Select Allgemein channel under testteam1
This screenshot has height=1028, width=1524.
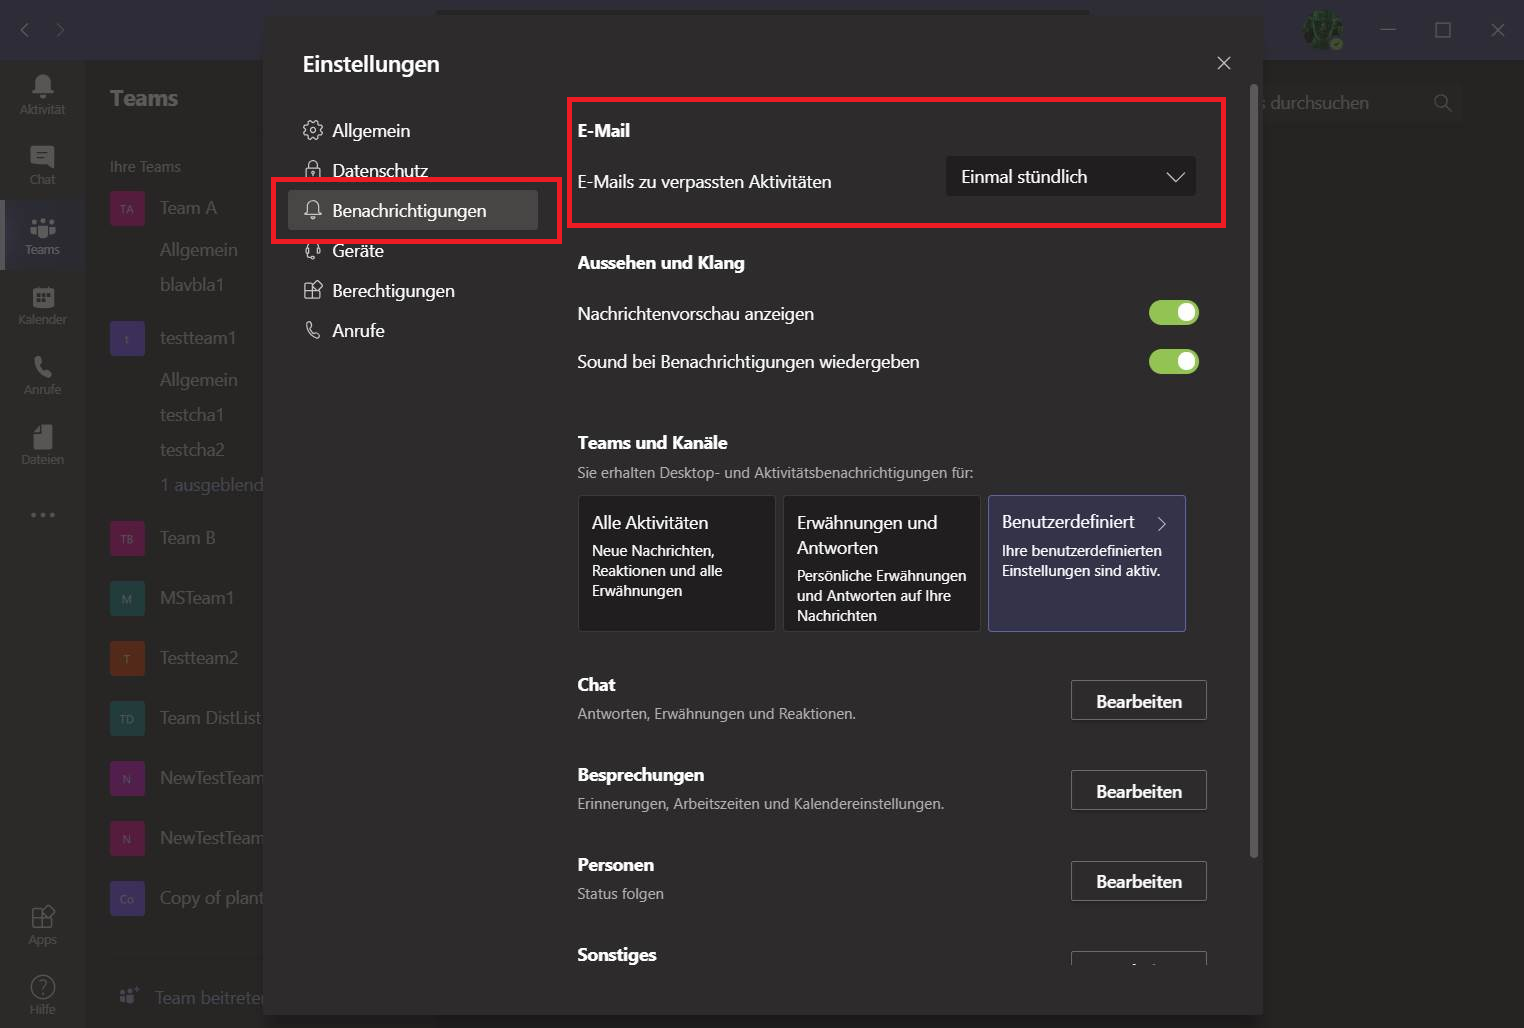coord(198,380)
